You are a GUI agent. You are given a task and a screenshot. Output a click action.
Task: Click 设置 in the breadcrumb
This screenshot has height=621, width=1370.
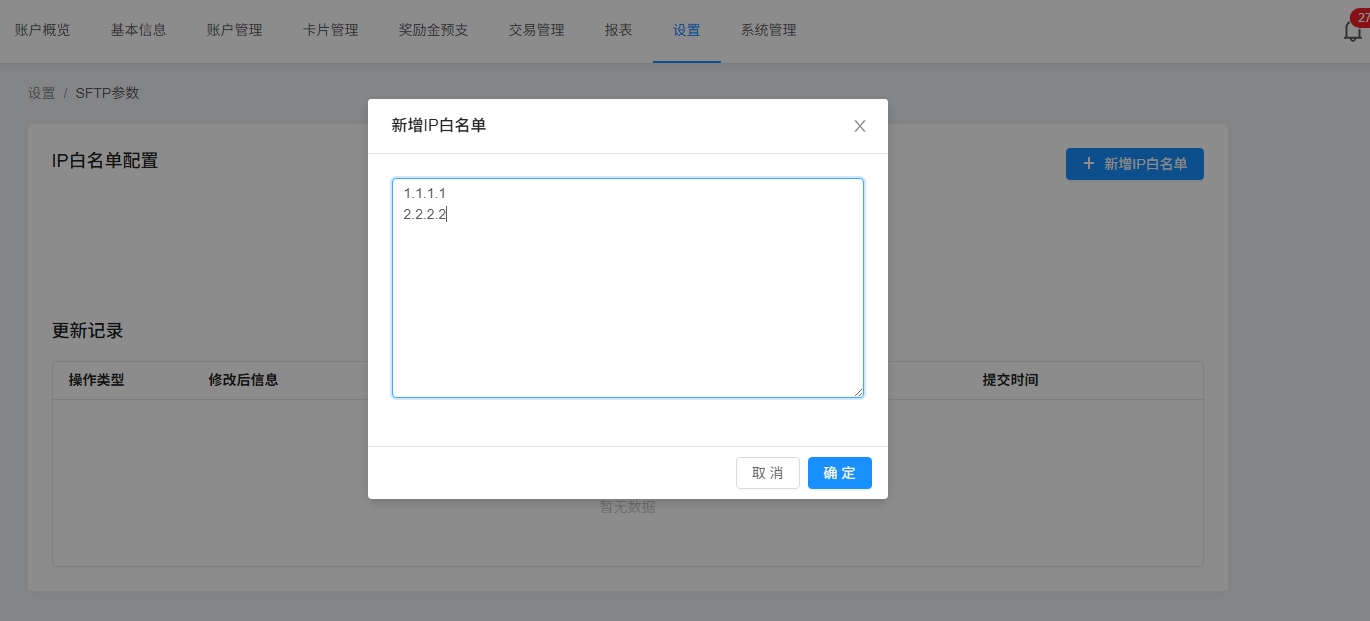(42, 93)
